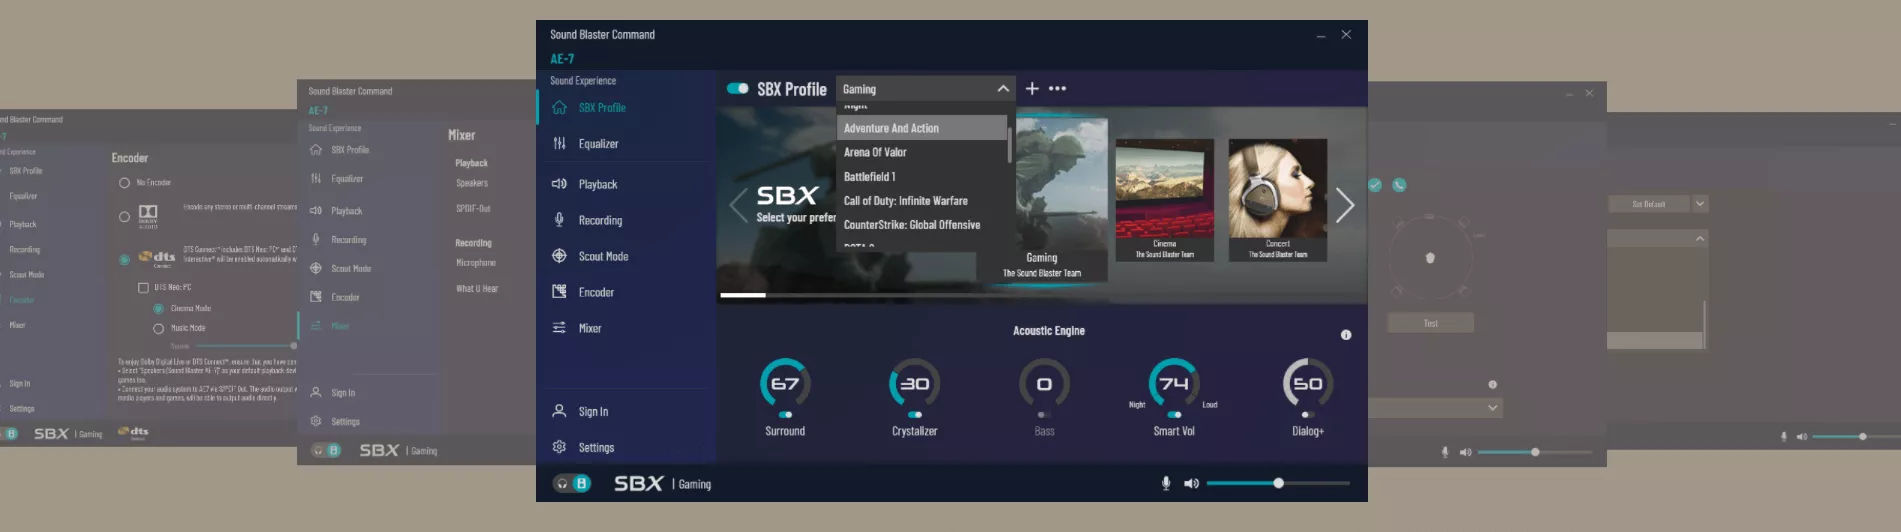Viewport: 1901px width, 532px height.
Task: Switch the headphone/speaker output toggle
Action: point(571,484)
